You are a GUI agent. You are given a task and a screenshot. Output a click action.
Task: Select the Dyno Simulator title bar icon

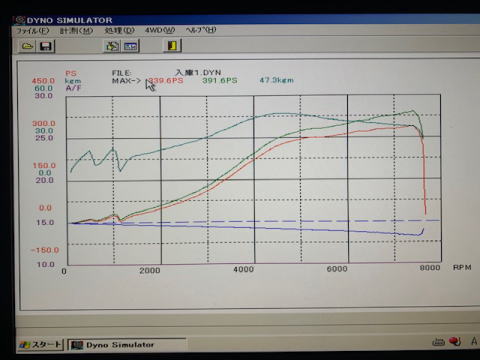(20, 20)
